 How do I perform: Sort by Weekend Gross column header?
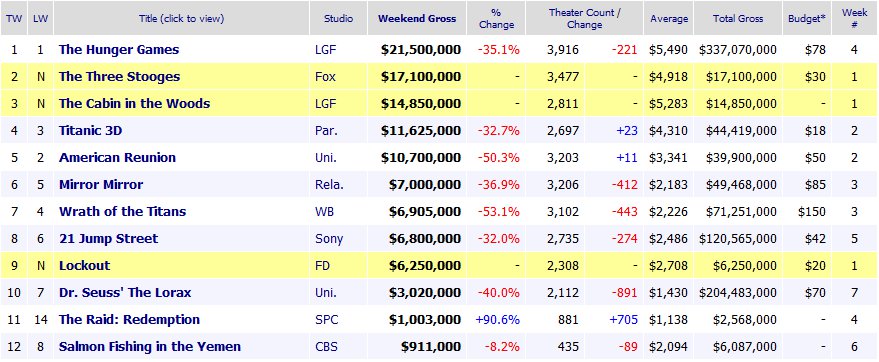point(417,18)
